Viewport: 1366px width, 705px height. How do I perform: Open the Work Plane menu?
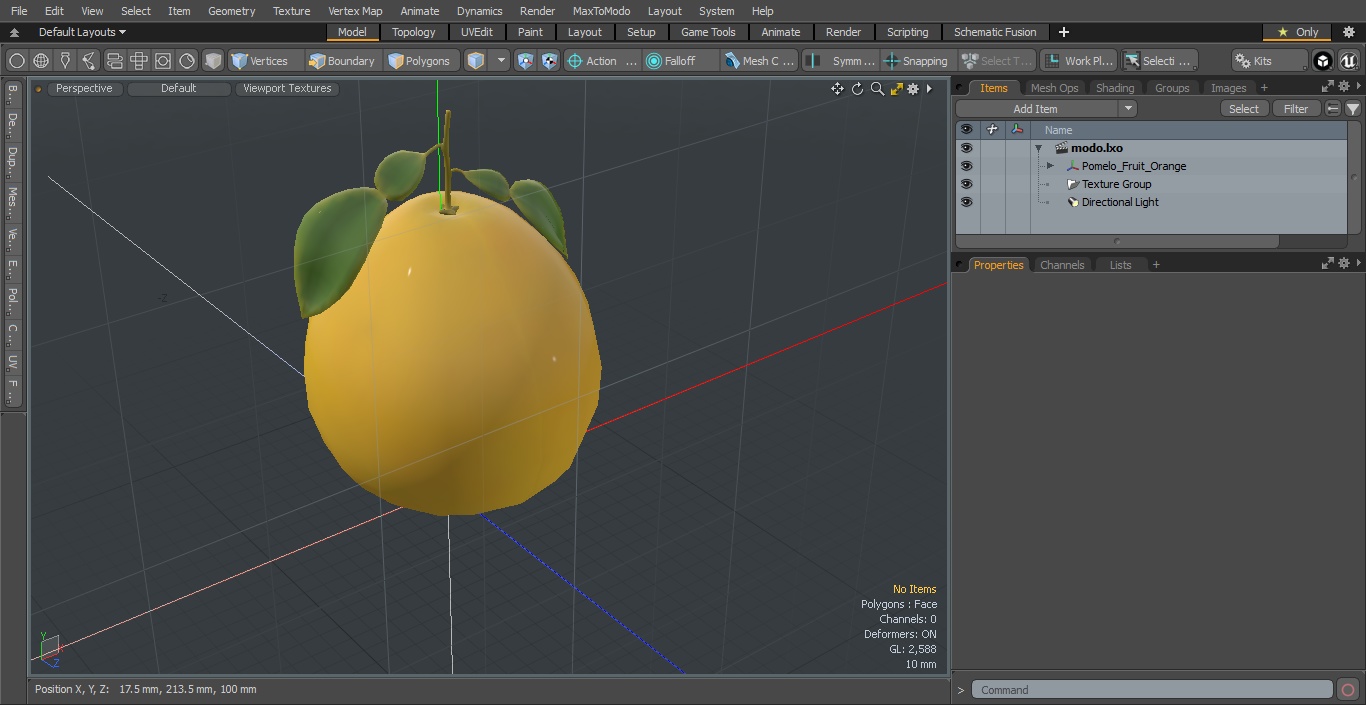(1078, 61)
